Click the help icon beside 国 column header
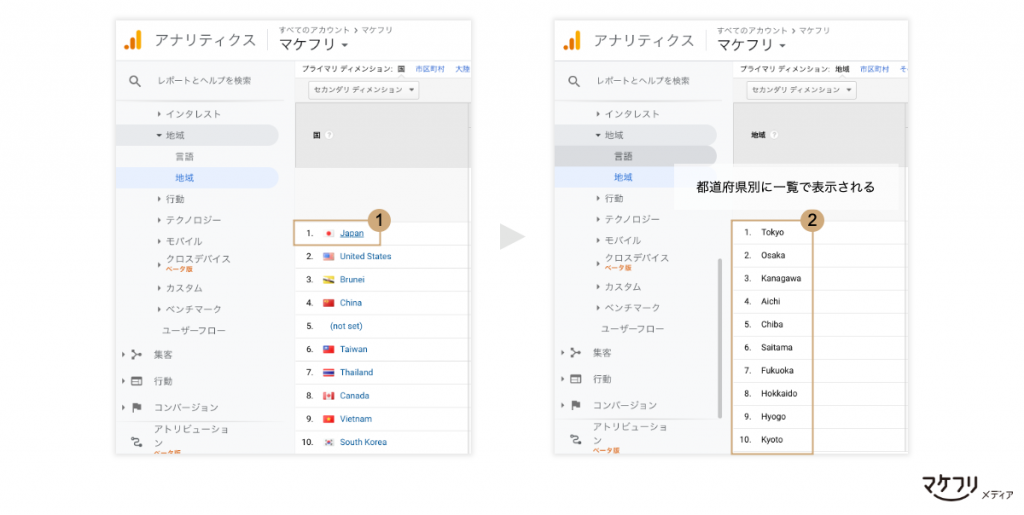The width and height of the screenshot is (1024, 515). [328, 135]
